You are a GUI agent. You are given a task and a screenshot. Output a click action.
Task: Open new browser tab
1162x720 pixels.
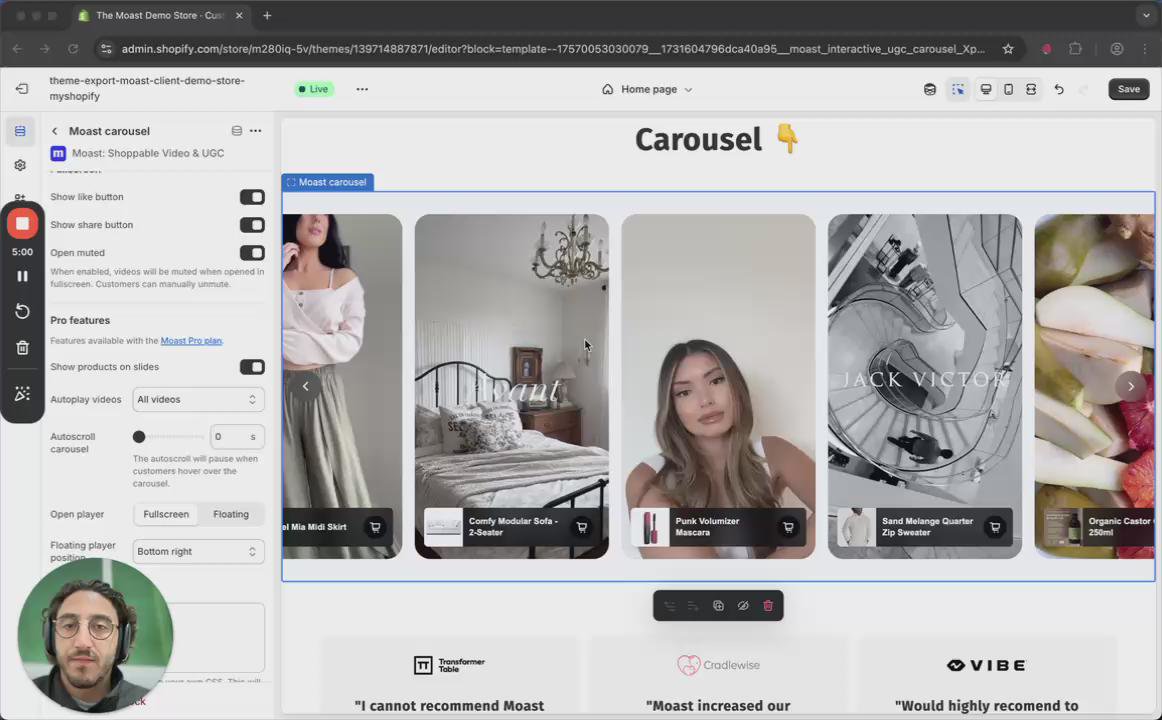267,15
